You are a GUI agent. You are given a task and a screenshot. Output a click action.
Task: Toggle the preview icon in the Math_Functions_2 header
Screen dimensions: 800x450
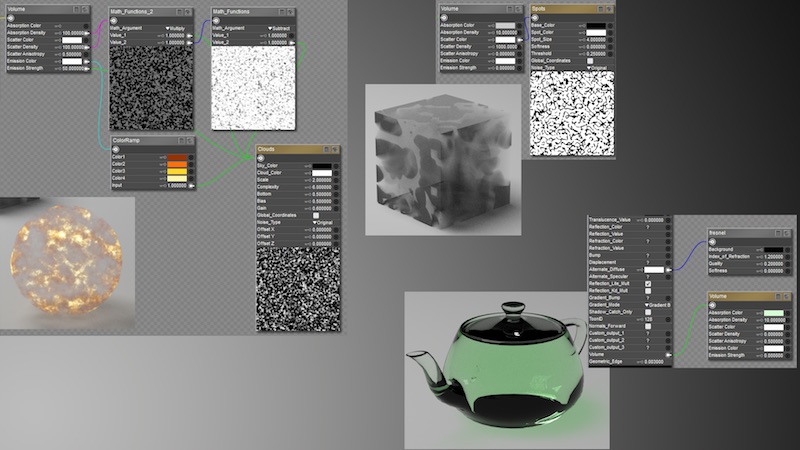point(179,11)
